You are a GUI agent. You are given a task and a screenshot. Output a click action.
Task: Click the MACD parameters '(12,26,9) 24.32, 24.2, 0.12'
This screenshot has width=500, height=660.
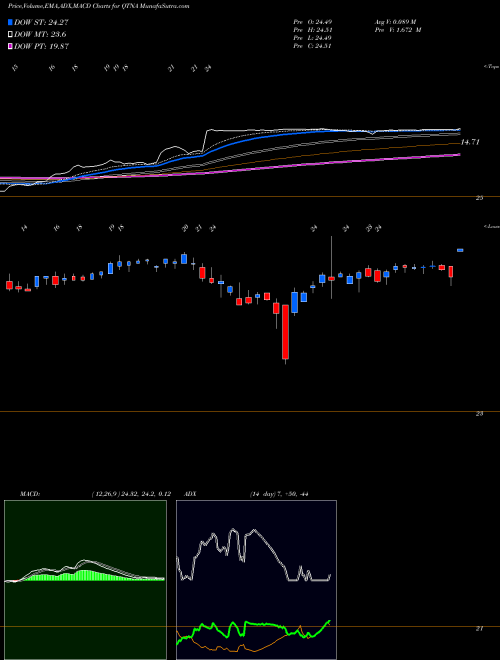[131, 494]
